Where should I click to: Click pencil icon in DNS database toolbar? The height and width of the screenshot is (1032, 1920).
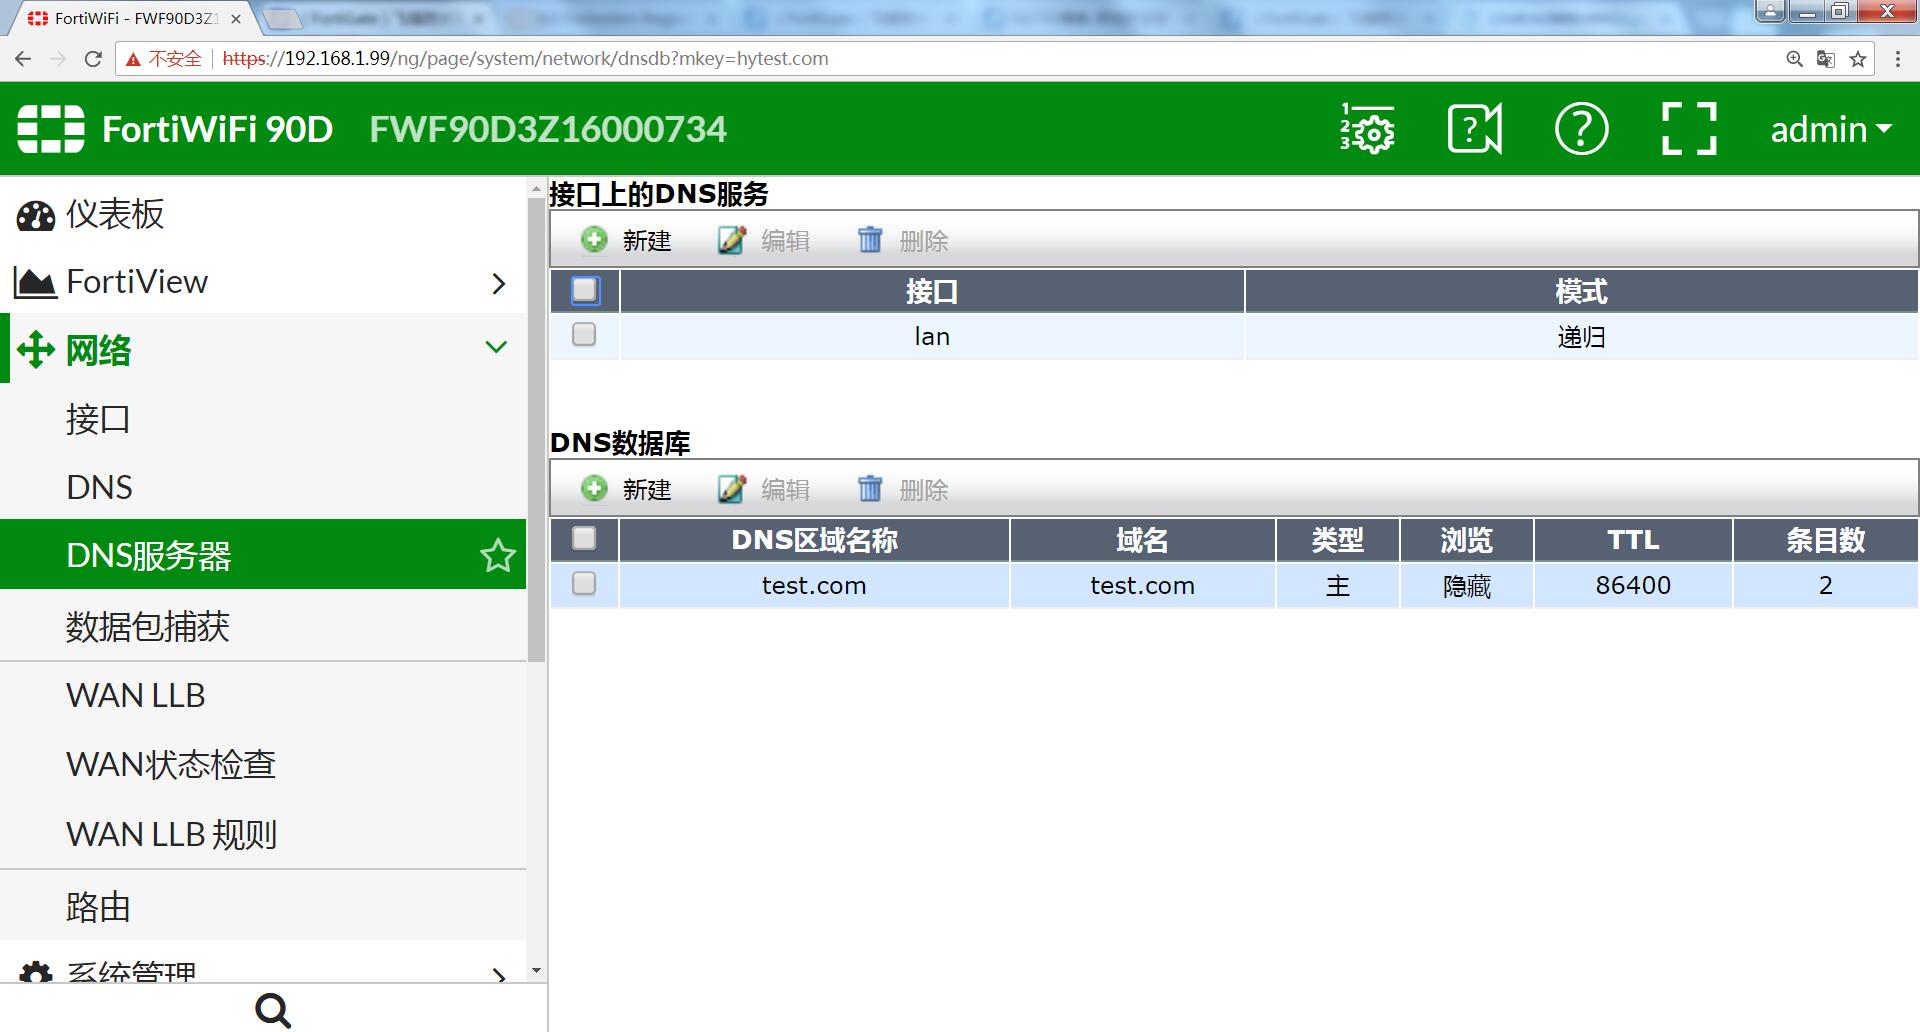click(x=731, y=489)
